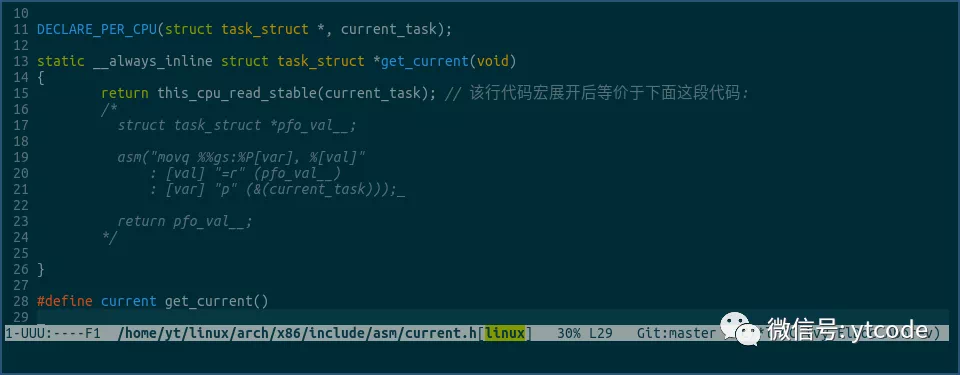Viewport: 960px width, 375px height.
Task: Click the 1-UUU:----F1 status flags
Action: tap(52, 333)
